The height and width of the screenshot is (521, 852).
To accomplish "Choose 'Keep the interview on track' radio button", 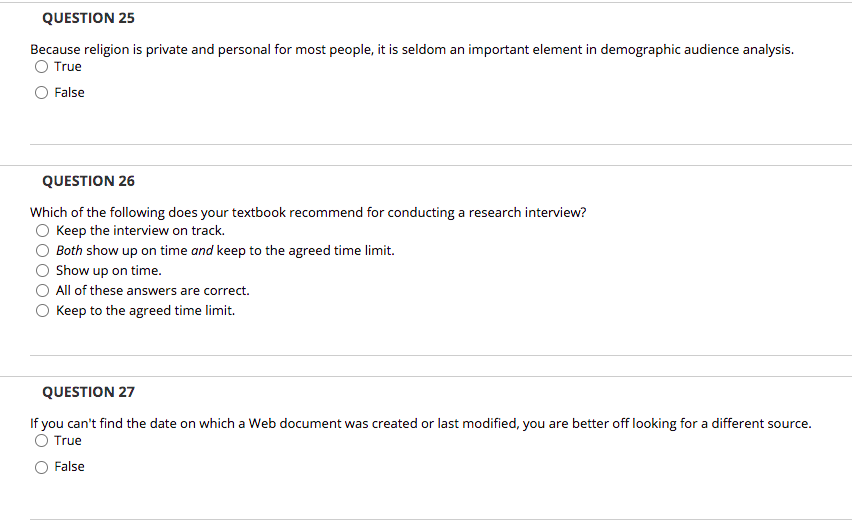I will pos(42,231).
